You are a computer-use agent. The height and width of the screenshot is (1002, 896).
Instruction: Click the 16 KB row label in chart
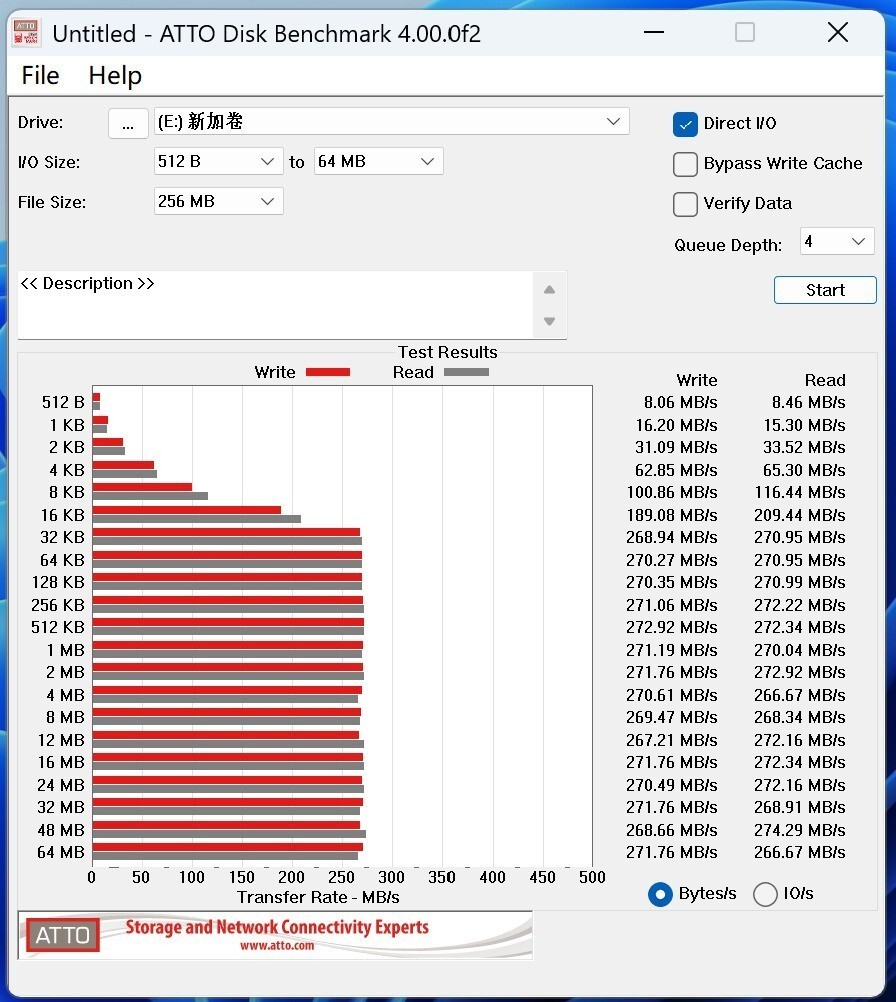click(63, 515)
